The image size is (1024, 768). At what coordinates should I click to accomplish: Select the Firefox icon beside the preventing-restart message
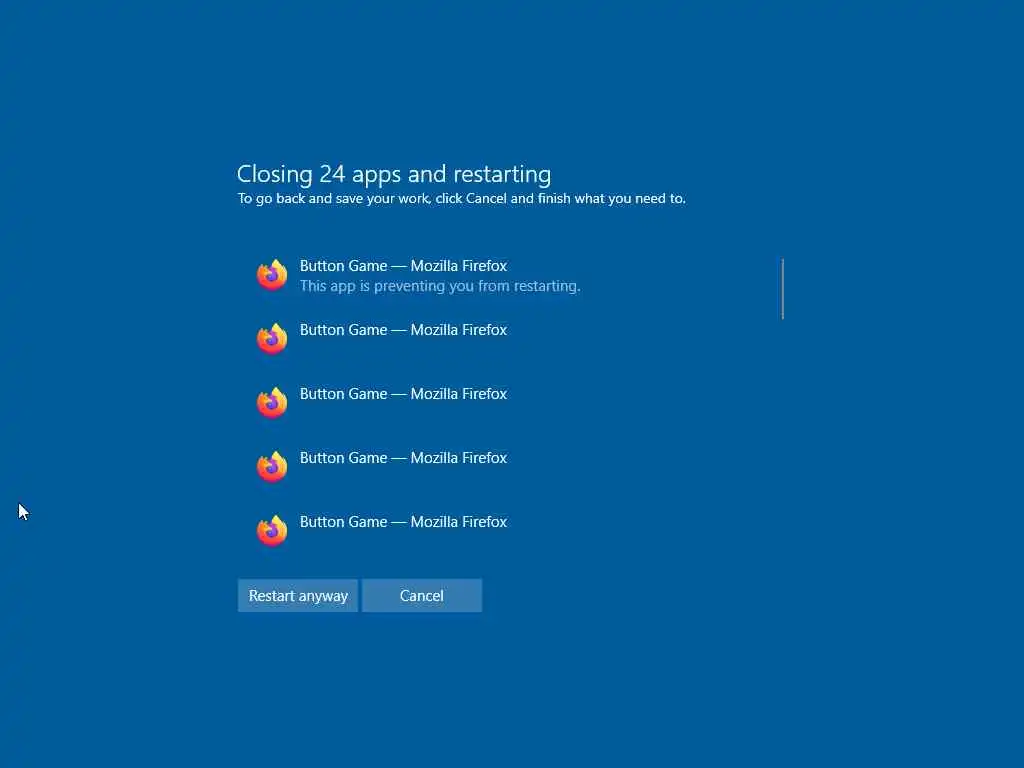click(272, 275)
